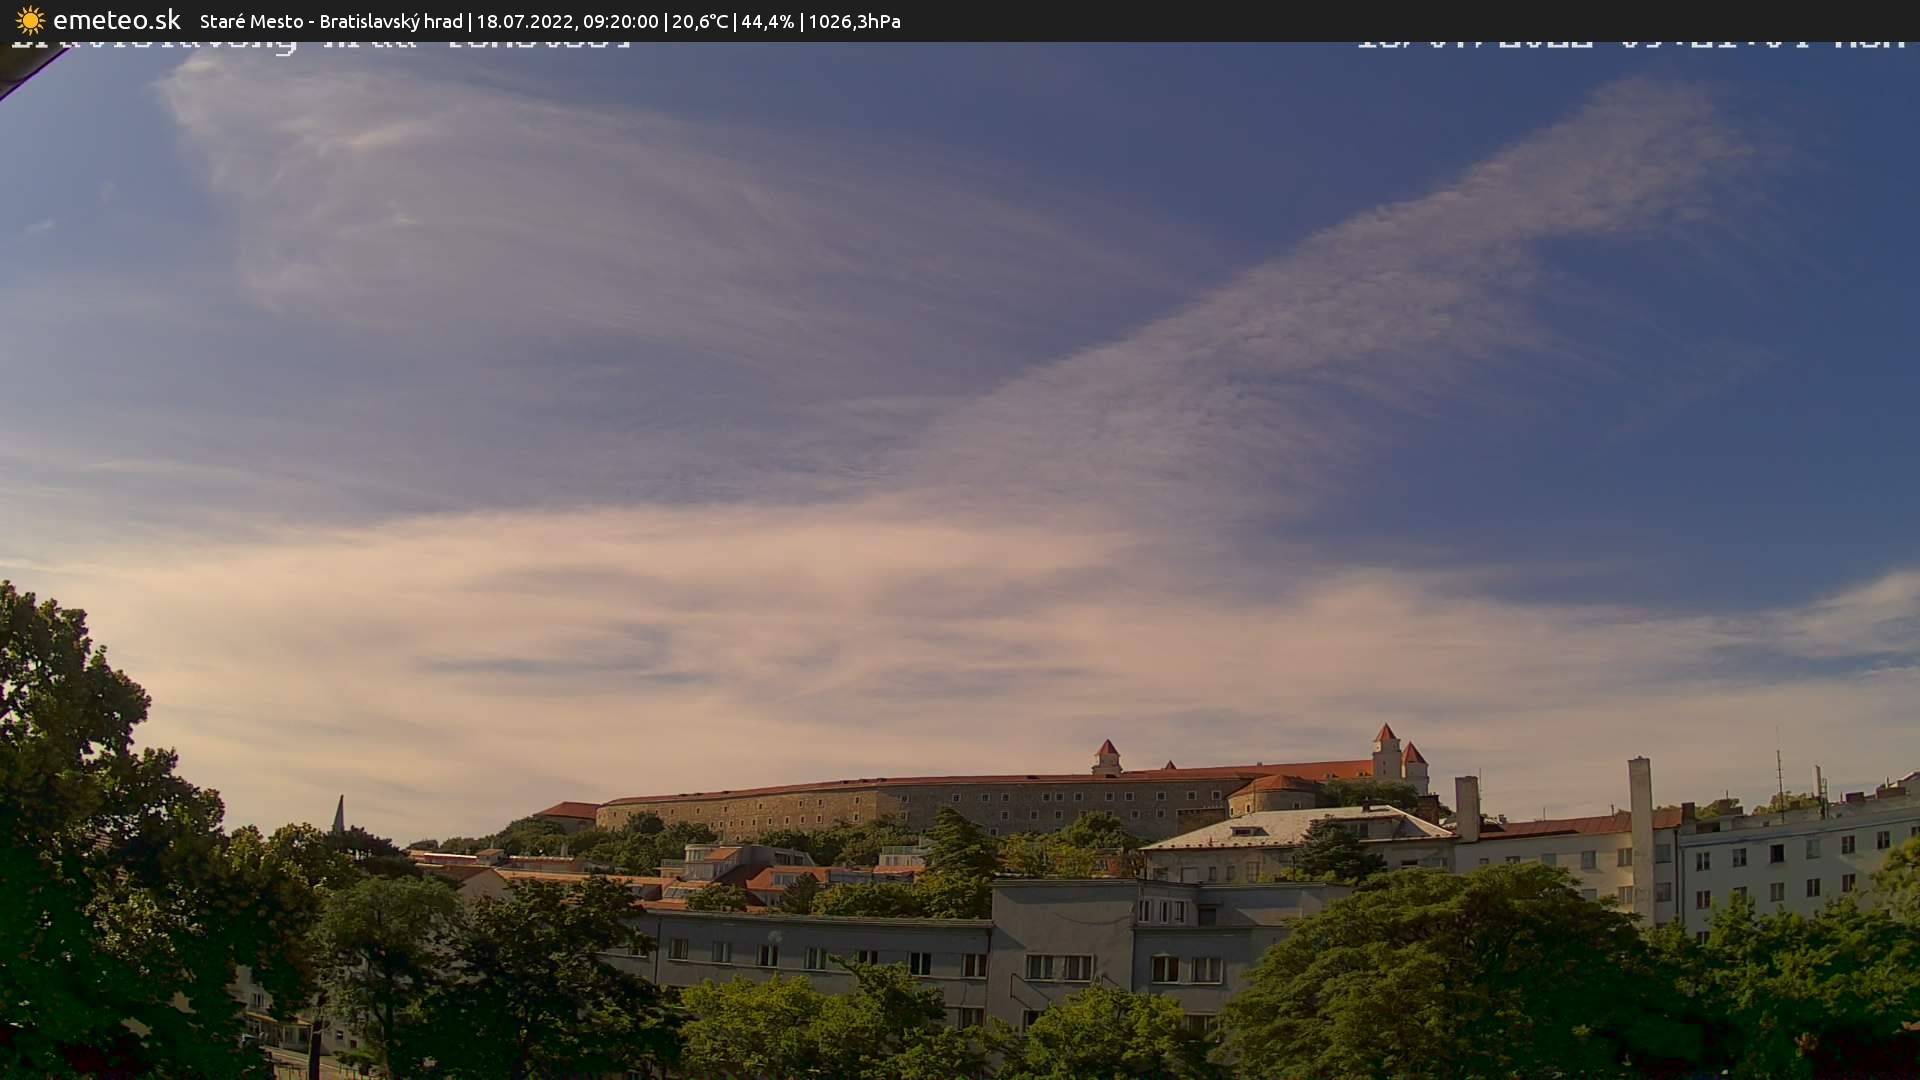
Task: Click the sun icon in the header
Action: 30,20
